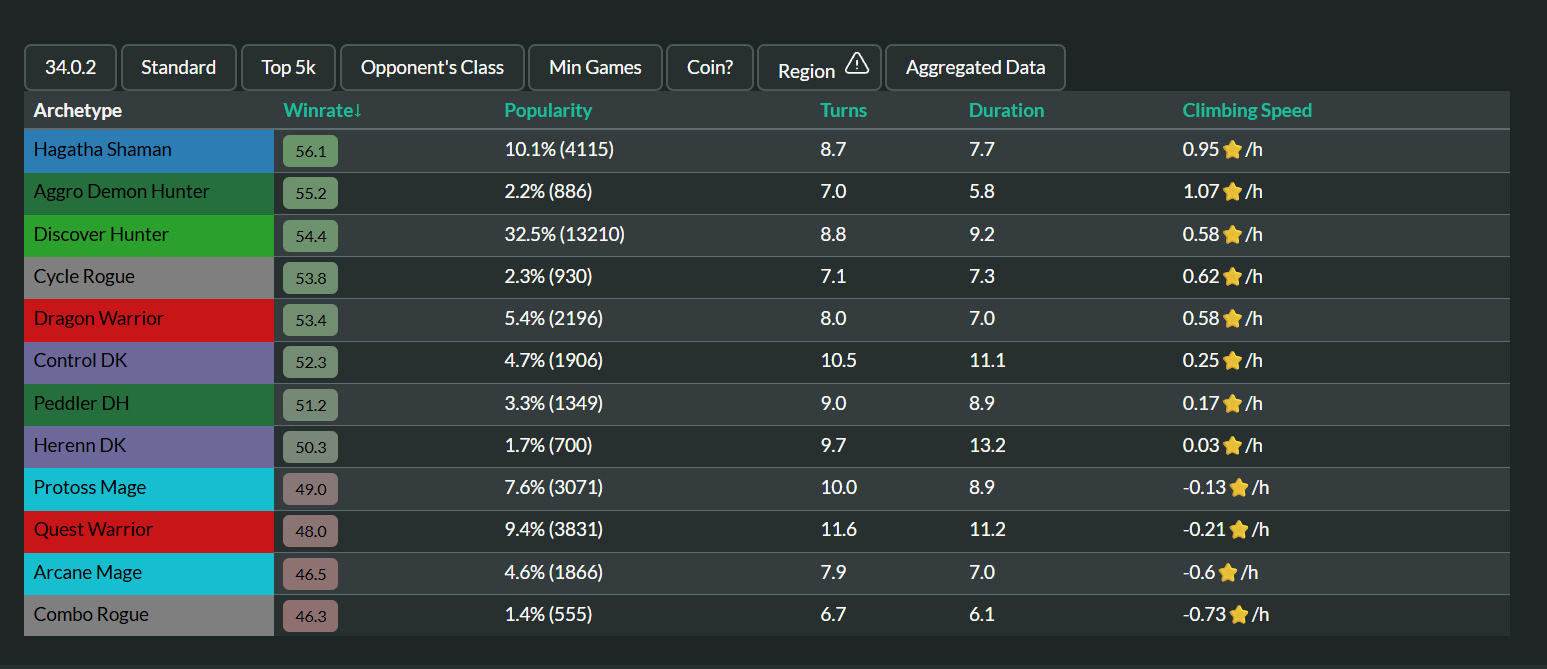Screen dimensions: 1547x669
Task: Click the star icon in Protoss Mage row
Action: (1238, 488)
